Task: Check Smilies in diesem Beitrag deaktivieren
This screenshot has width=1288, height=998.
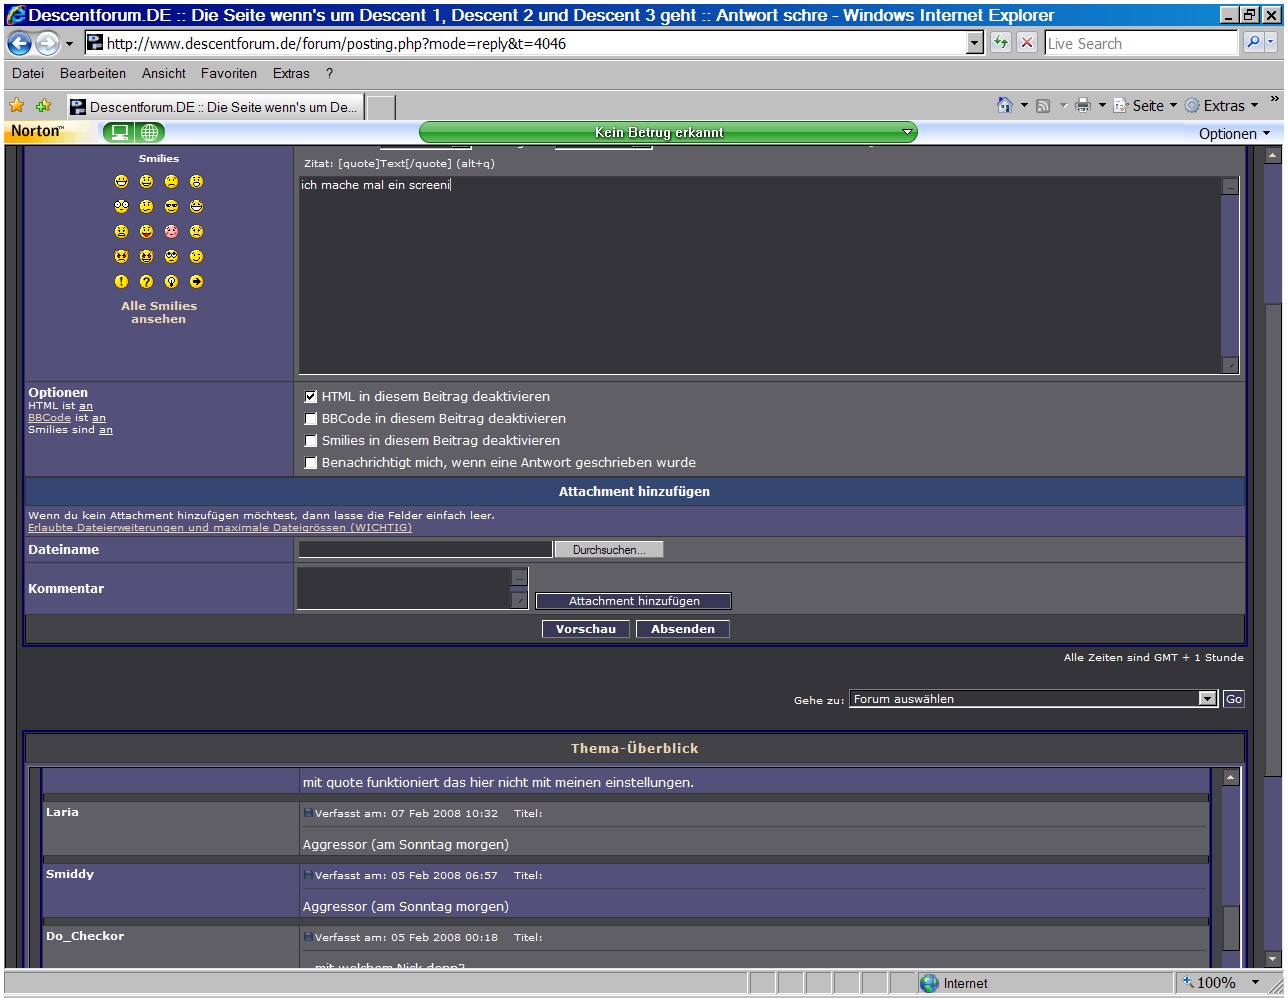Action: pyautogui.click(x=311, y=441)
